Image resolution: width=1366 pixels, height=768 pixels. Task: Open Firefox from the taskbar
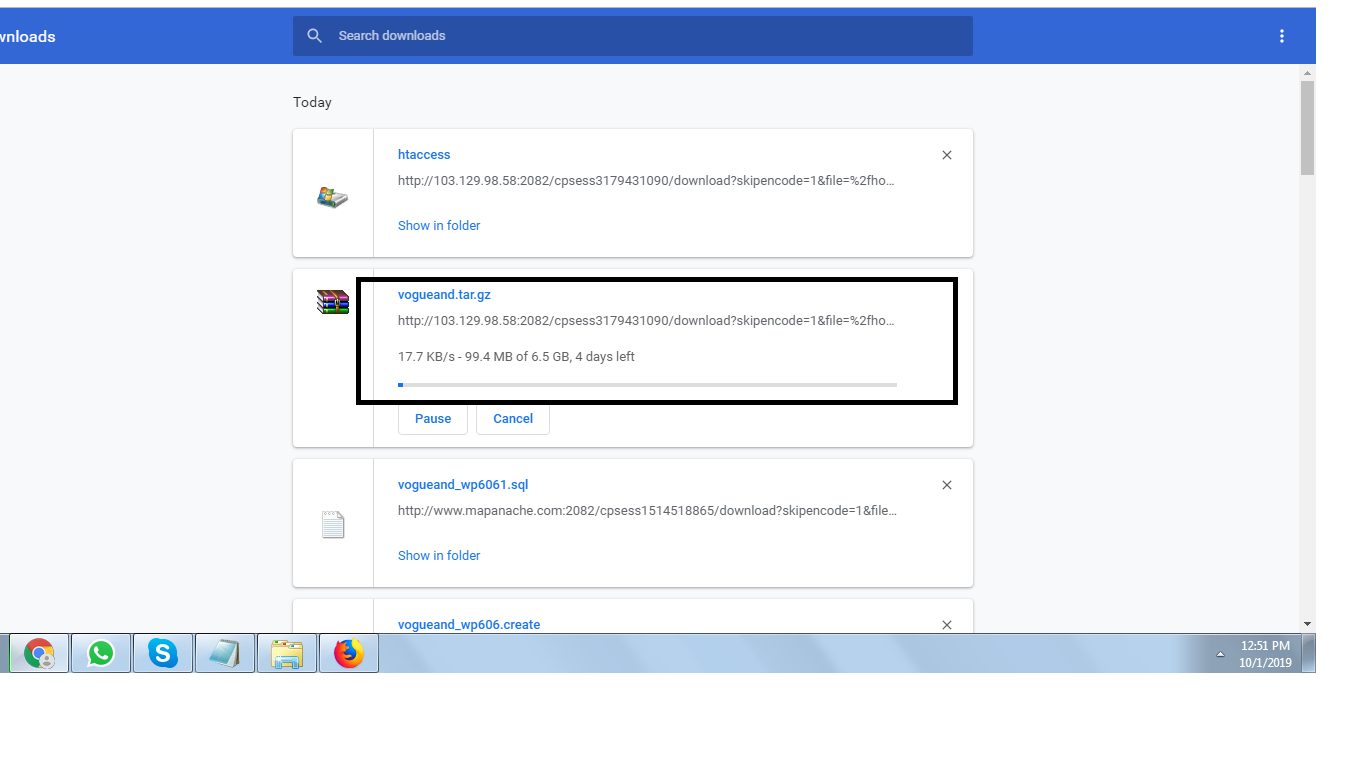349,654
